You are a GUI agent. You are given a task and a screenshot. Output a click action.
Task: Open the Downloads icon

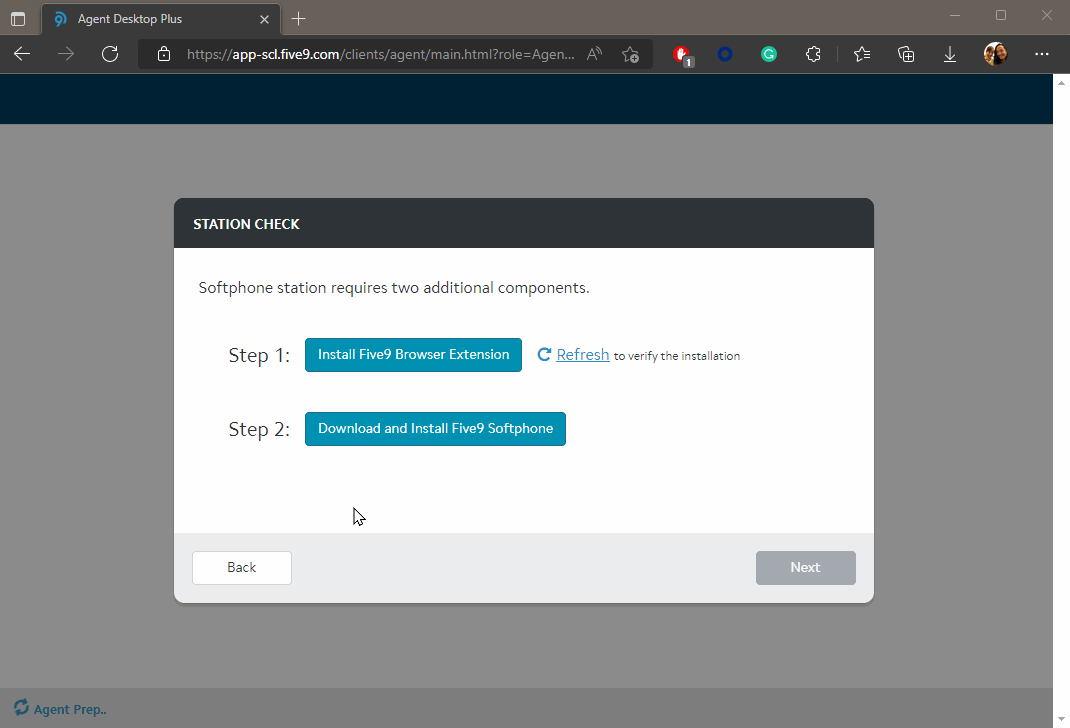(x=949, y=54)
